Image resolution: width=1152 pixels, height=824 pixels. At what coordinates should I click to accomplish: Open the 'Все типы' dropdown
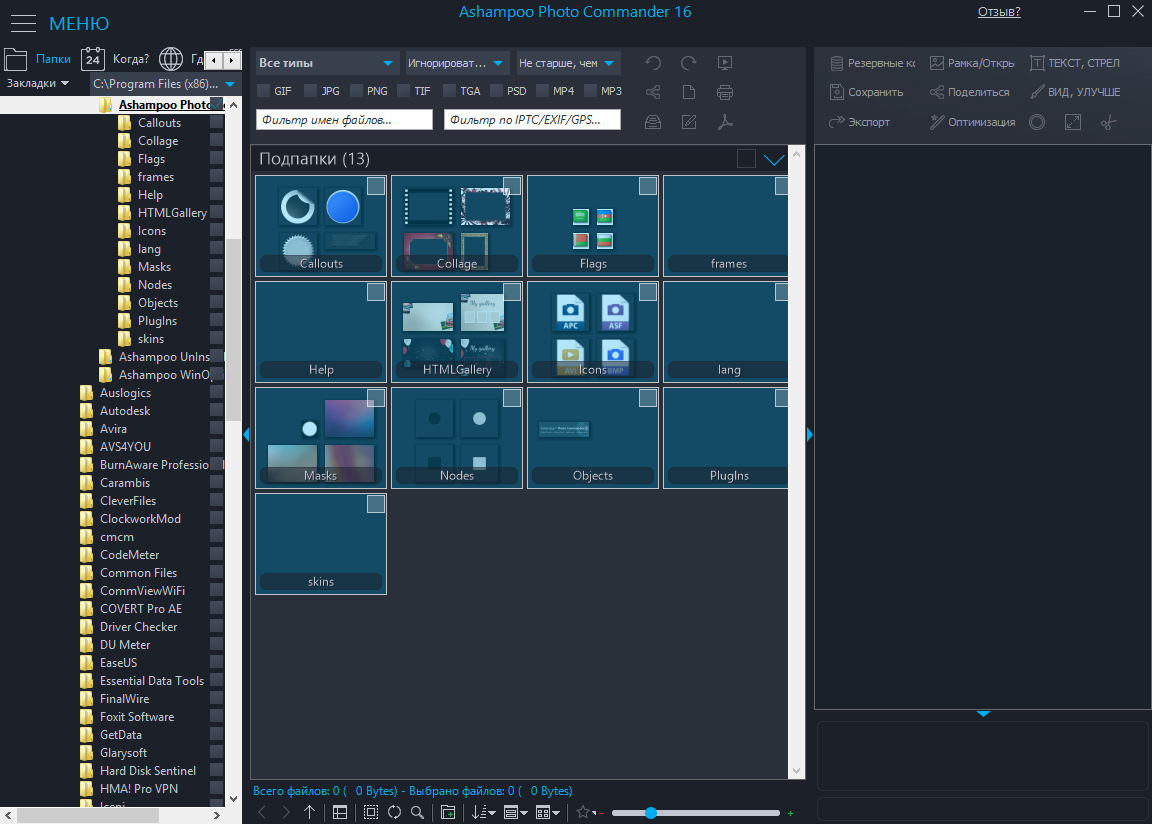(326, 63)
